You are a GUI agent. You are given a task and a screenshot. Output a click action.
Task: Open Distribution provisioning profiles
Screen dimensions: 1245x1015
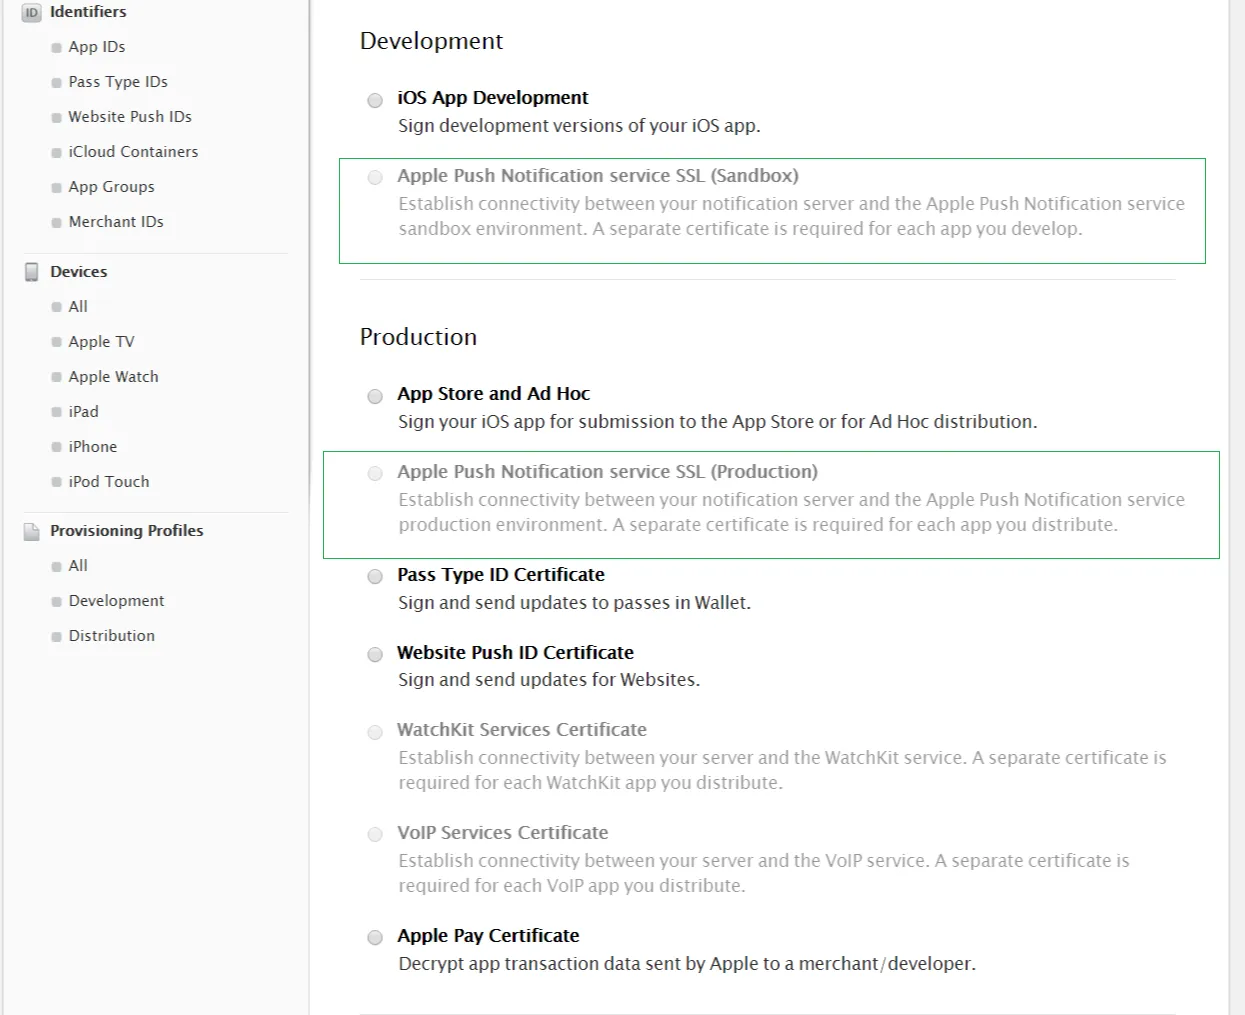[x=111, y=636]
